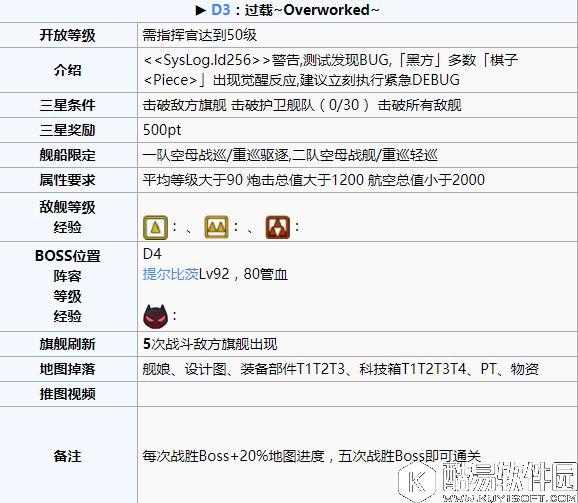Click the black devil-face boss icon

(x=155, y=317)
